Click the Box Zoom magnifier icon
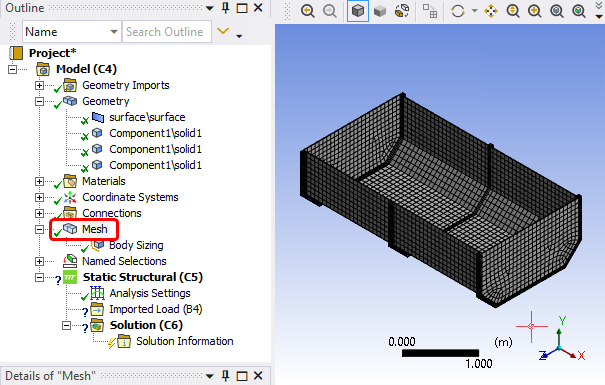605x385 pixels. tap(557, 11)
